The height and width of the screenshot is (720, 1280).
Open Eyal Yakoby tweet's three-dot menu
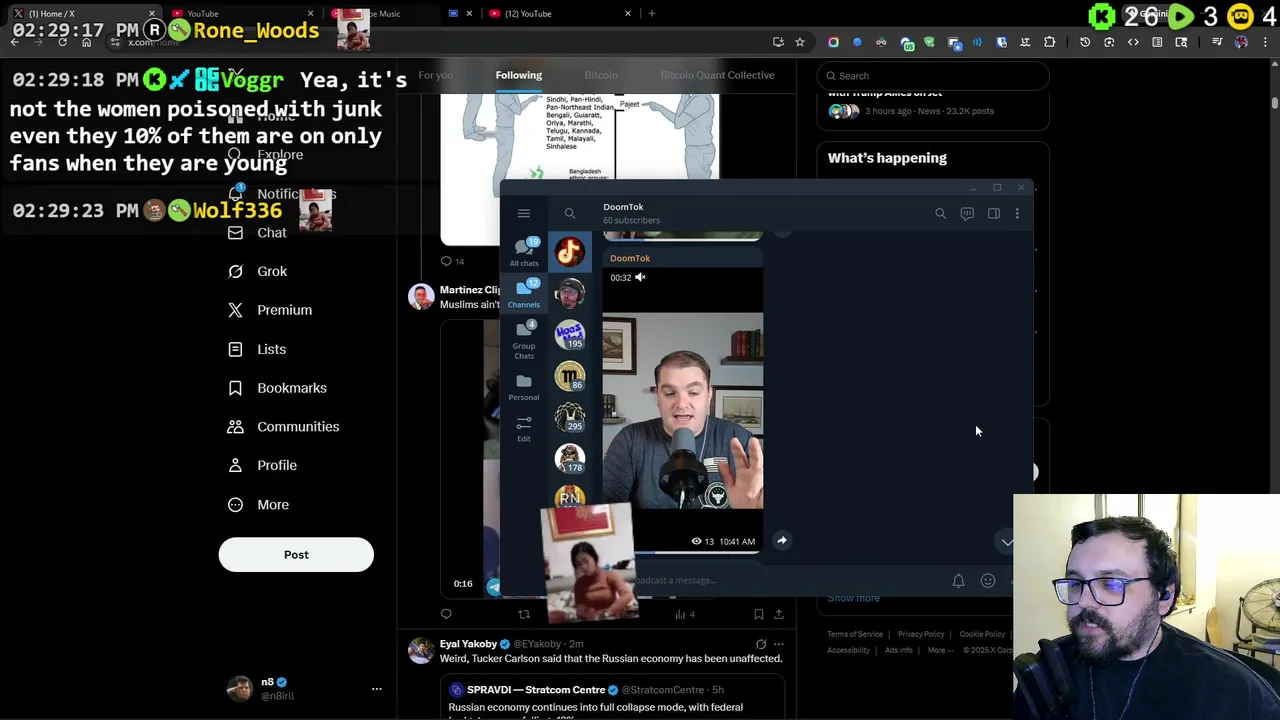(779, 644)
